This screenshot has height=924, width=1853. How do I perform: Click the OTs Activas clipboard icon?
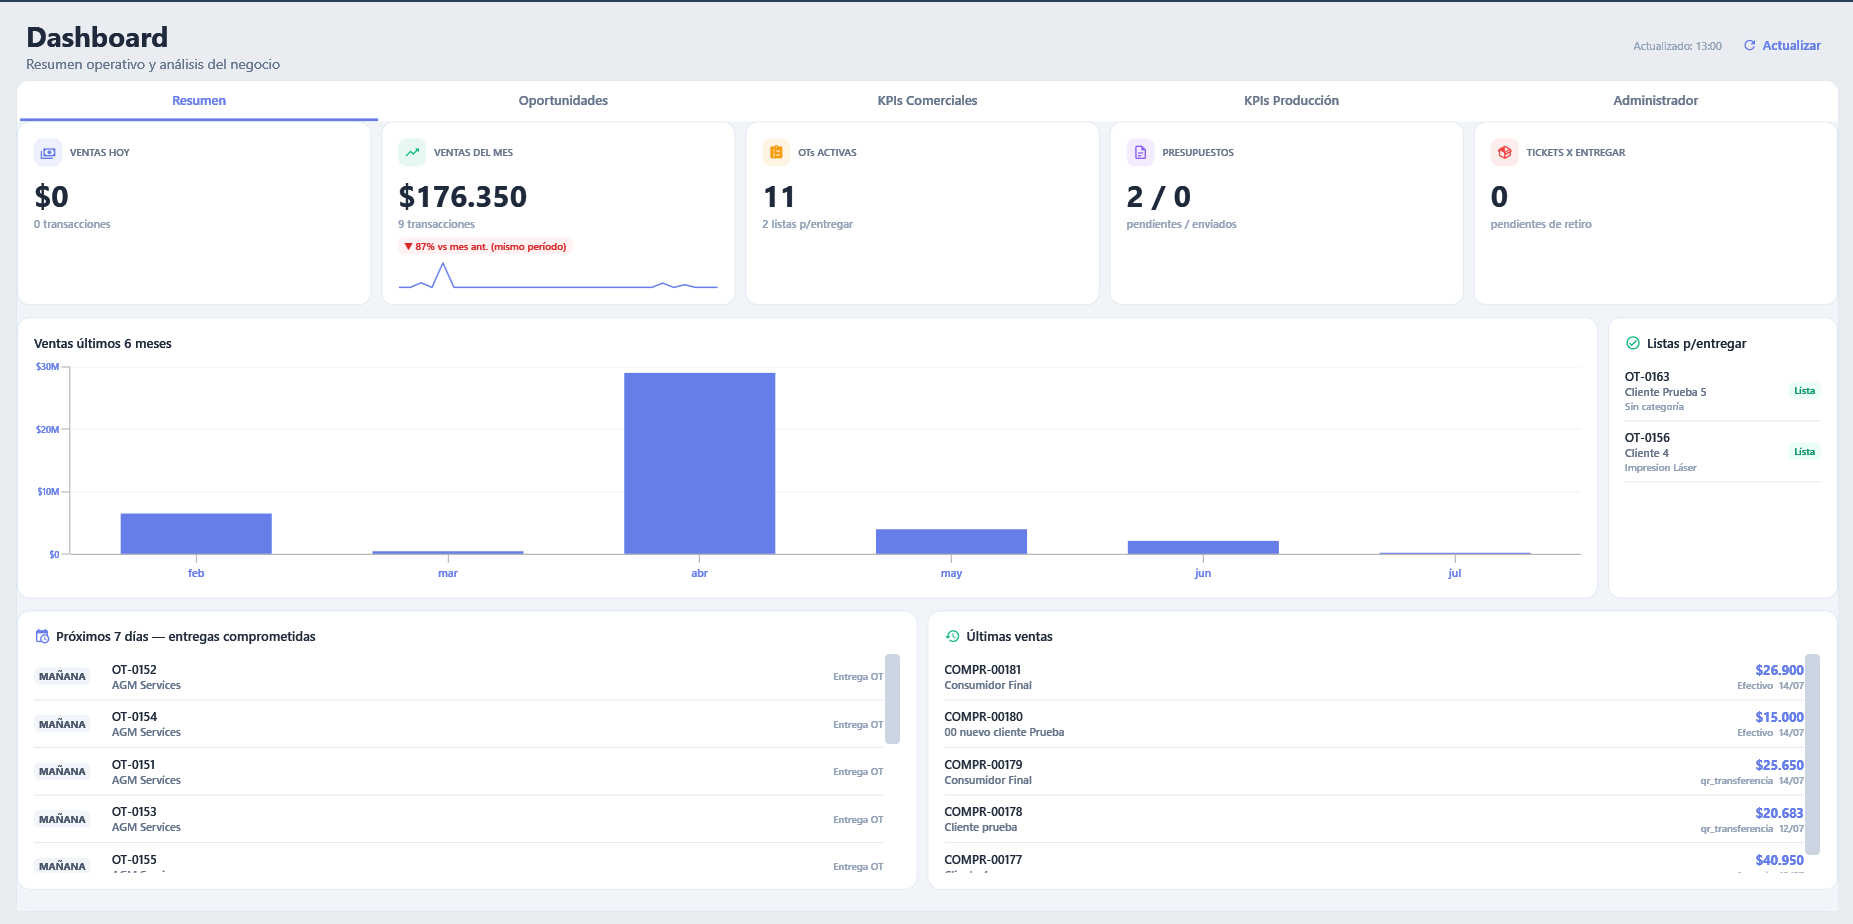pyautogui.click(x=776, y=153)
